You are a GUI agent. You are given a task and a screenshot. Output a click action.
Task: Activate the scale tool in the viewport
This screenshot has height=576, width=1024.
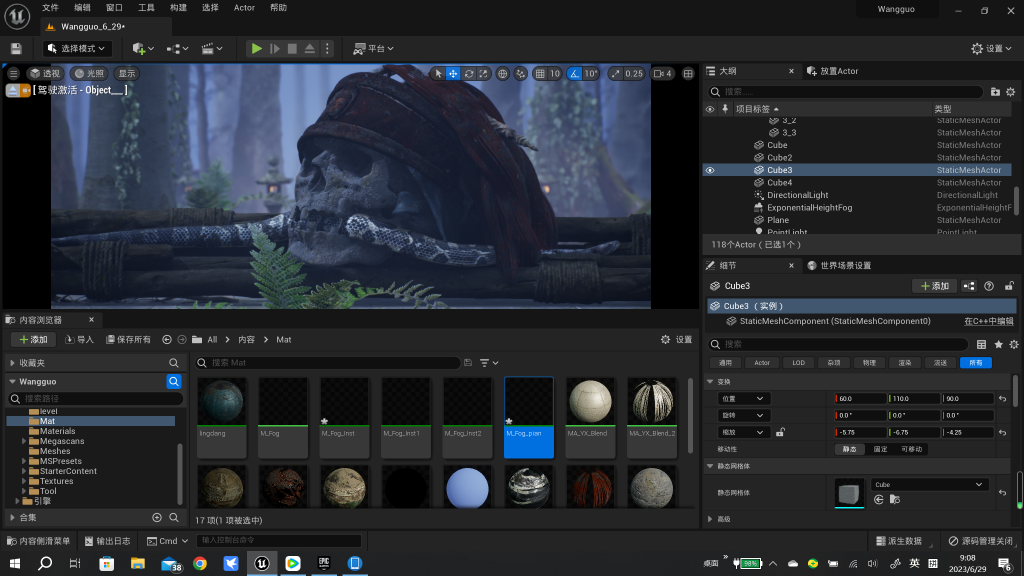click(x=483, y=74)
